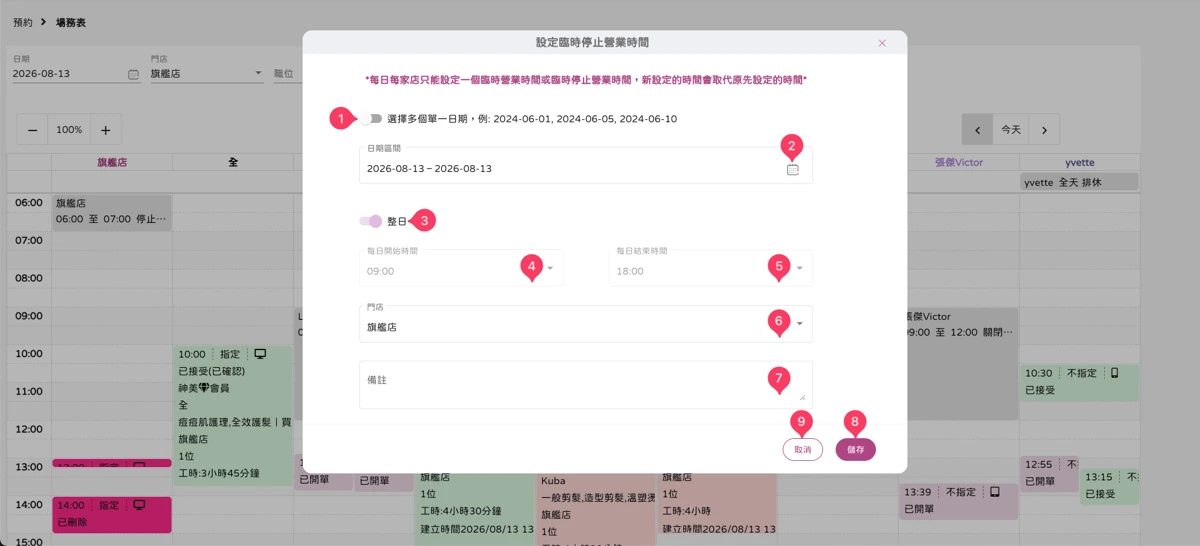Click phone icon on 10:30 不指定 appointment

click(1115, 373)
